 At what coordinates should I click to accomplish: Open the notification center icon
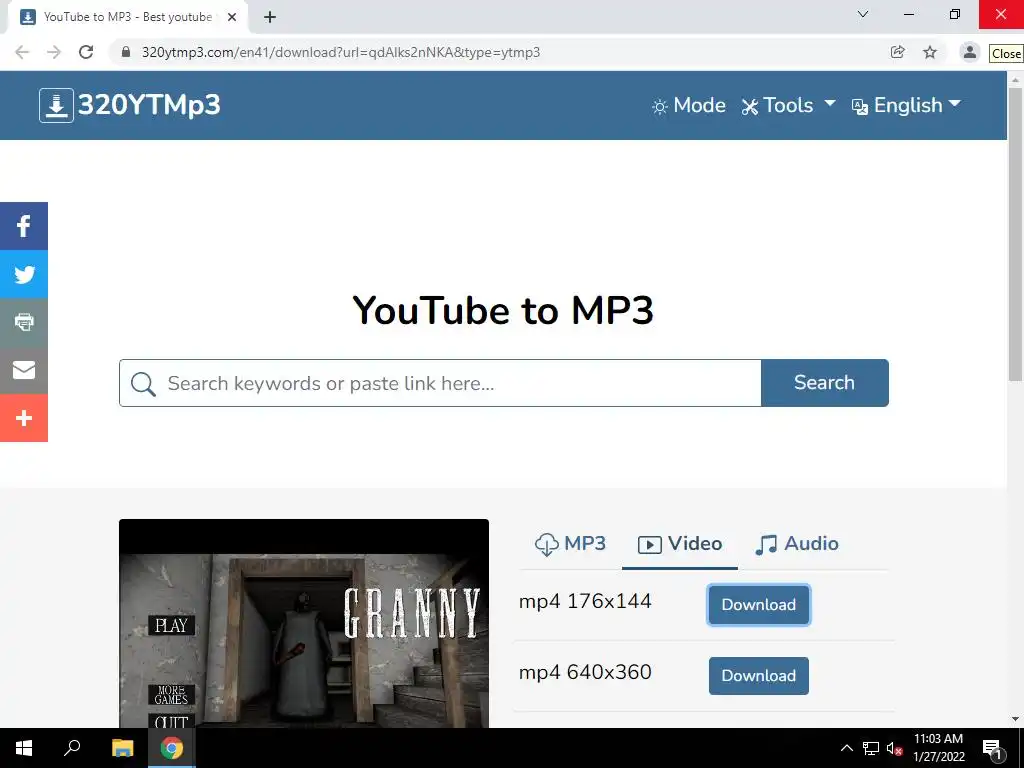[x=992, y=749]
